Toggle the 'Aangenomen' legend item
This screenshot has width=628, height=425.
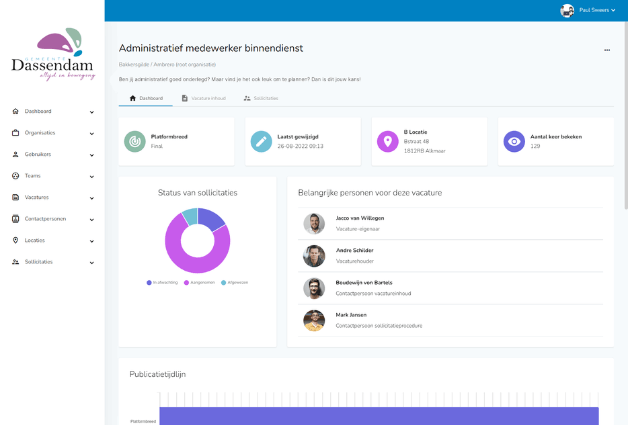pyautogui.click(x=203, y=282)
